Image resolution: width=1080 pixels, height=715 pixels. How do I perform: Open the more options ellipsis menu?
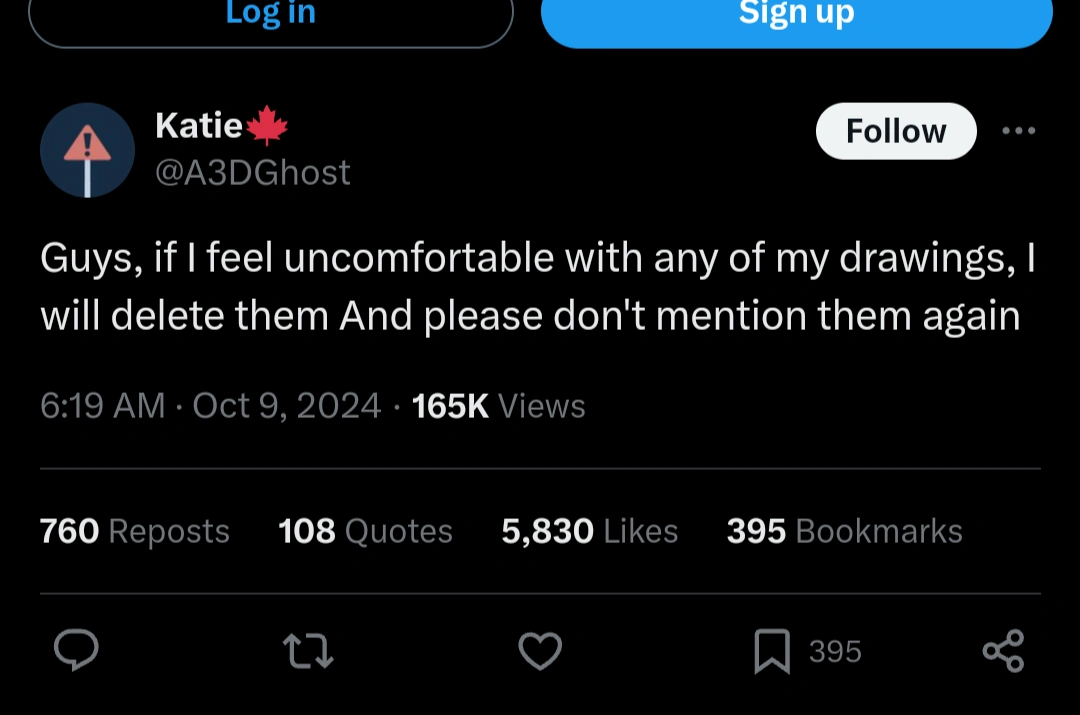[1019, 131]
